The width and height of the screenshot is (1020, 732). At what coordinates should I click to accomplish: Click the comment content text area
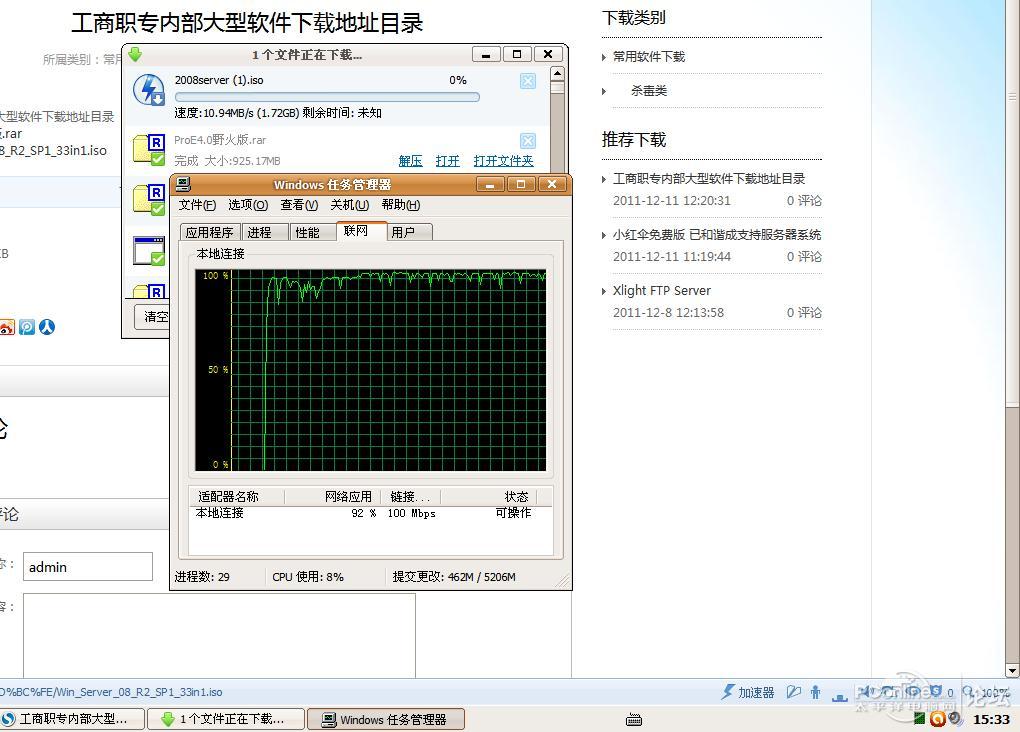coord(219,635)
